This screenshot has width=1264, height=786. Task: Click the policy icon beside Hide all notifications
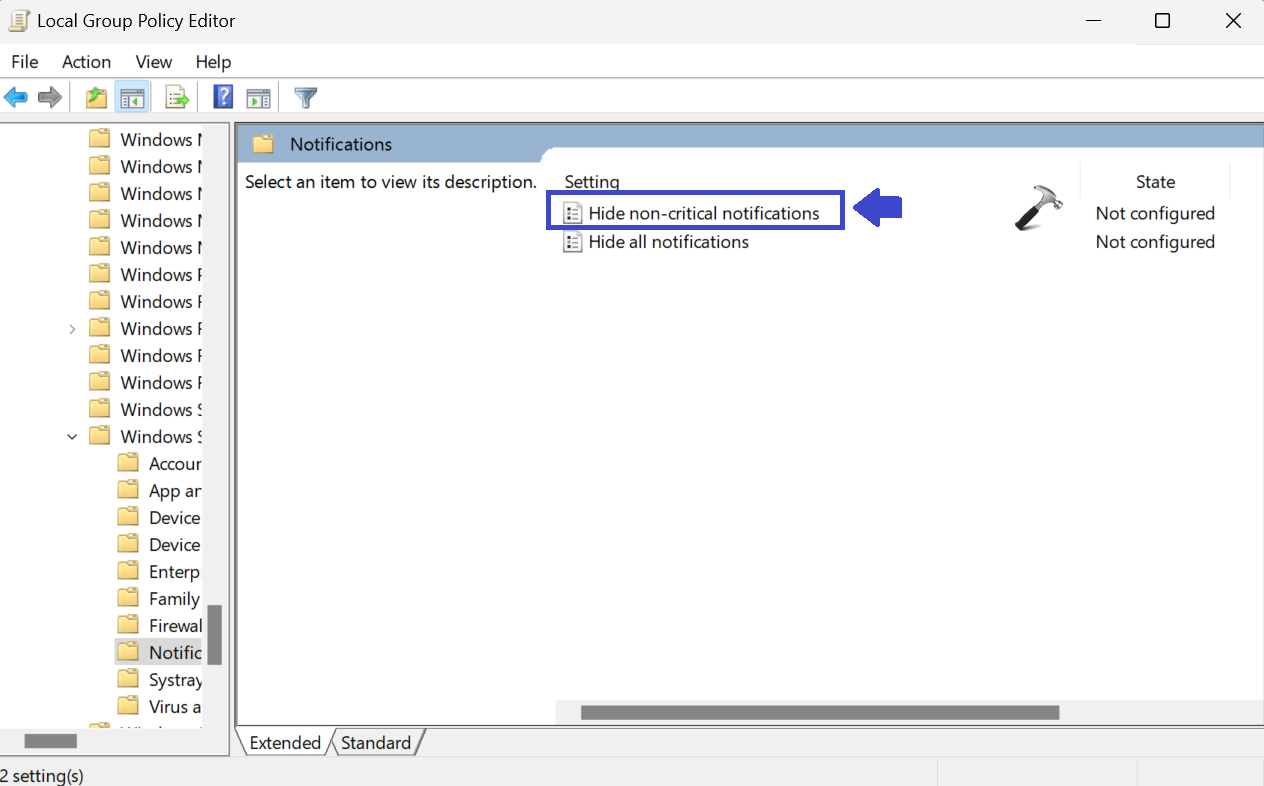click(x=572, y=242)
